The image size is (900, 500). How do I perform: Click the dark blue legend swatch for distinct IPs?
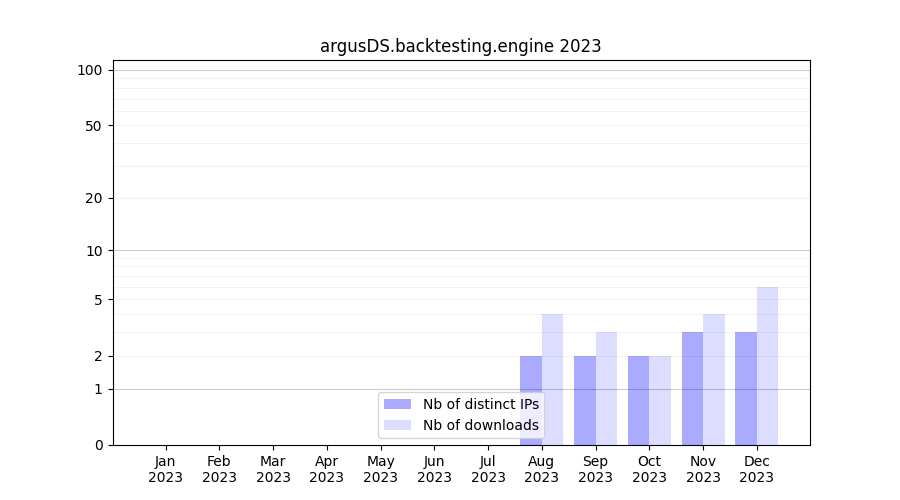pos(397,404)
